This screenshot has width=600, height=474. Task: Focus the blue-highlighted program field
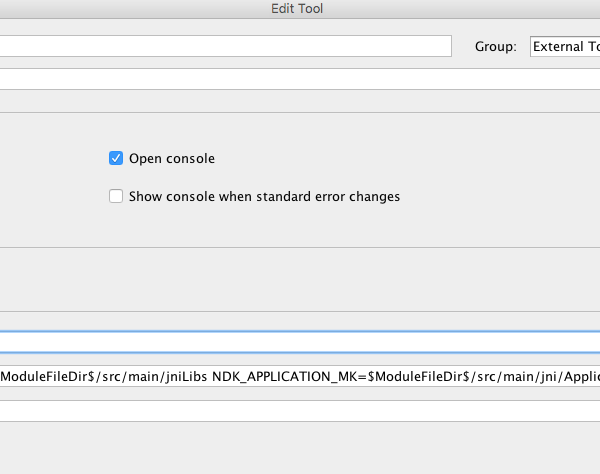[x=300, y=342]
